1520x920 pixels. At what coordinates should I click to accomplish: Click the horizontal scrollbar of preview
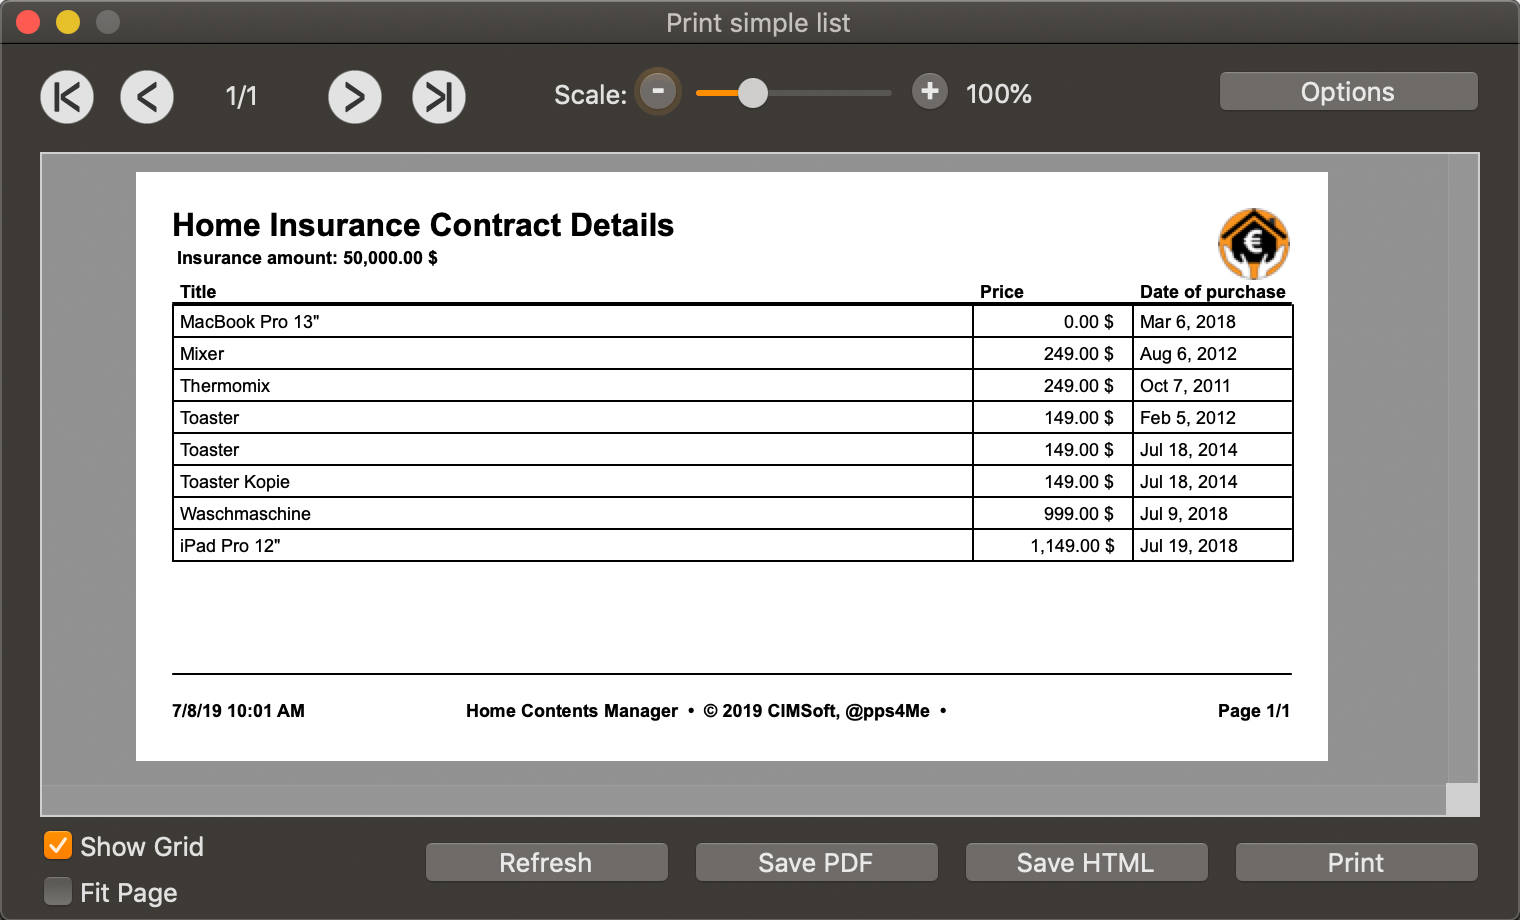click(x=744, y=799)
